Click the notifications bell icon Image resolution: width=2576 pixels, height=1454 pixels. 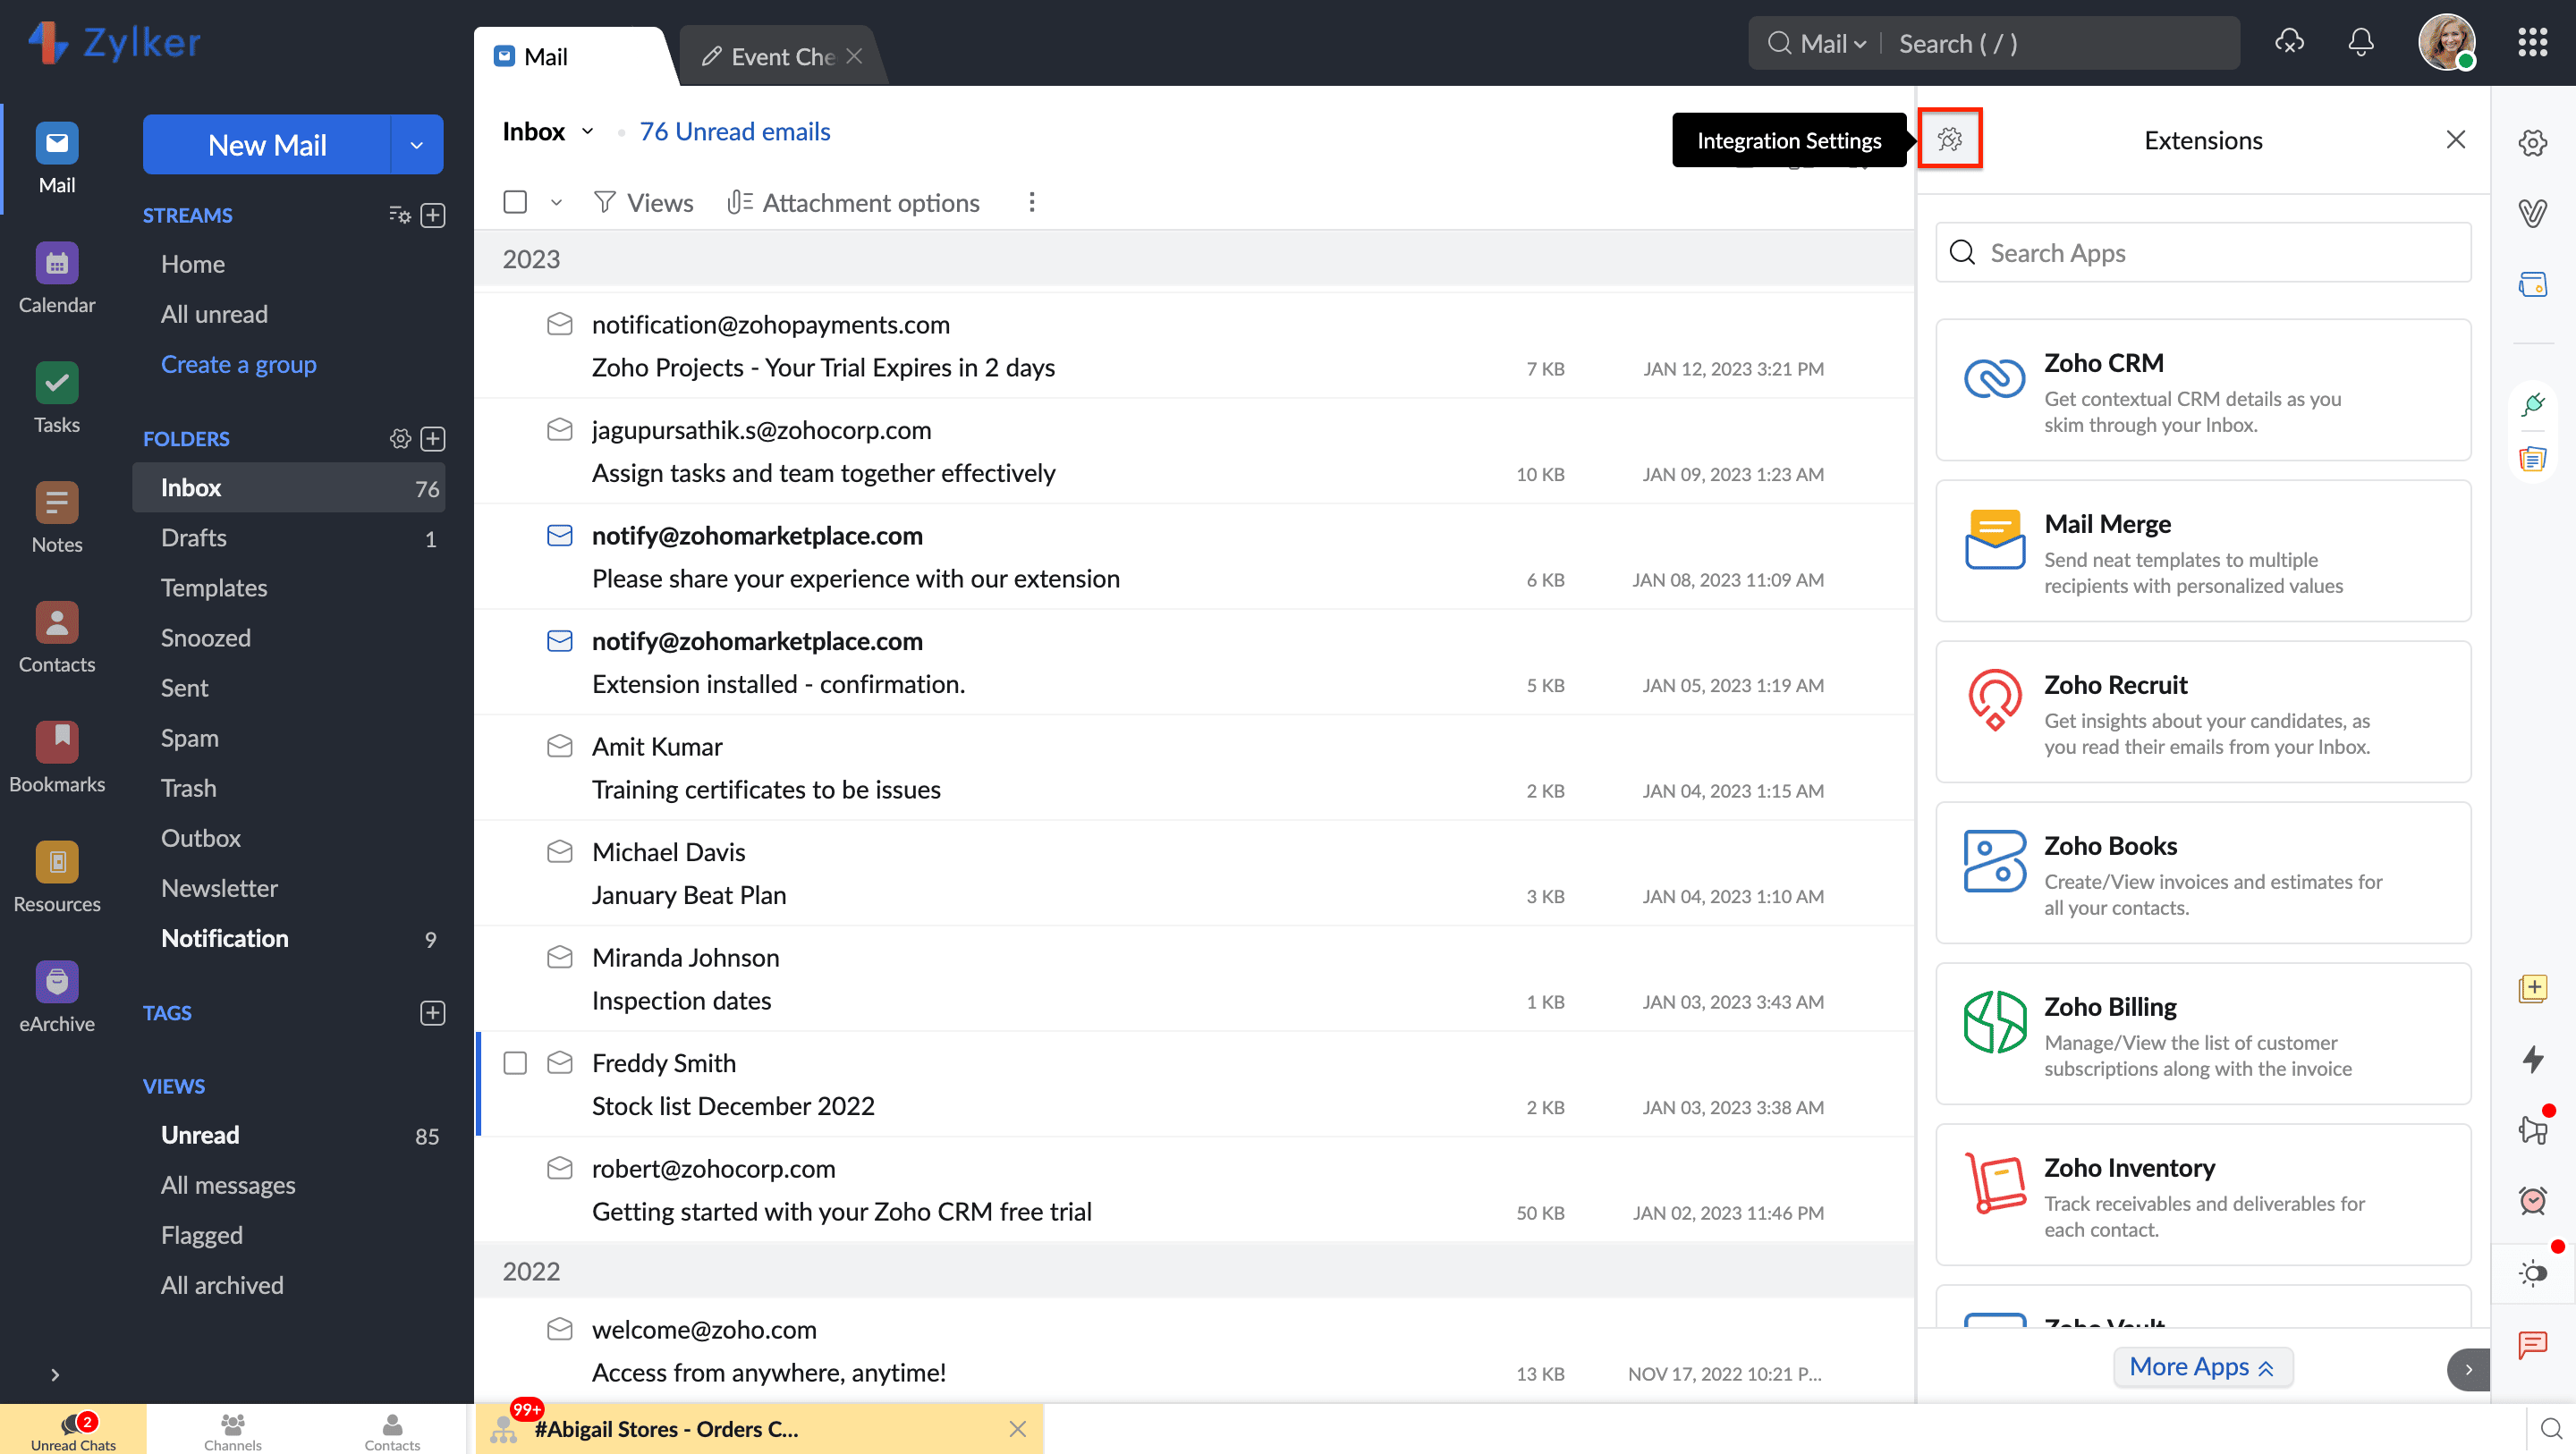pos(2360,43)
